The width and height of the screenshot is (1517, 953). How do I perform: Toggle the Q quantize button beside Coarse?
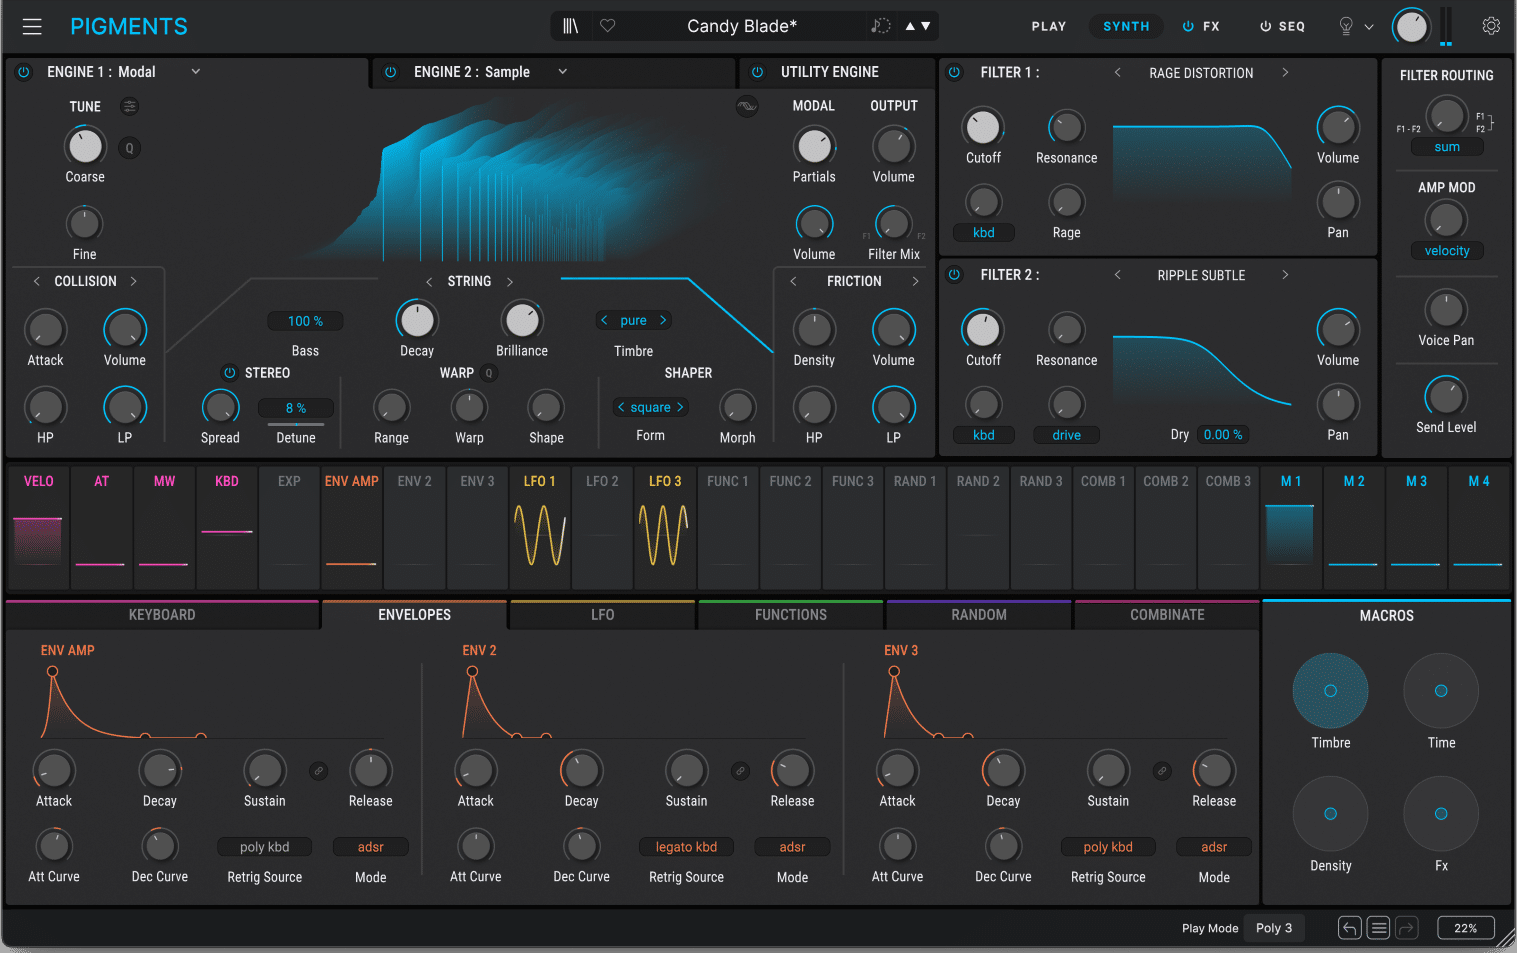(129, 148)
